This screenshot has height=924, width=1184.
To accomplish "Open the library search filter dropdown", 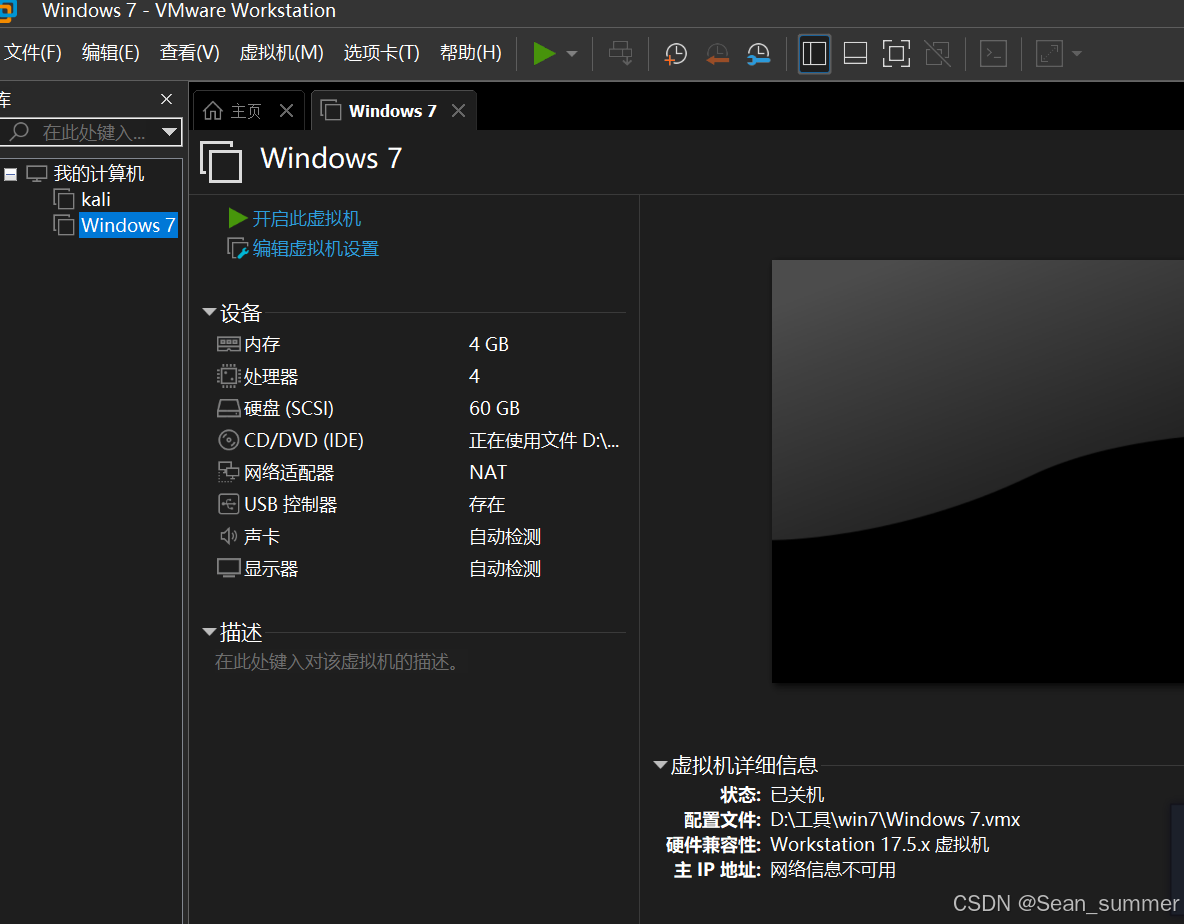I will (x=170, y=132).
